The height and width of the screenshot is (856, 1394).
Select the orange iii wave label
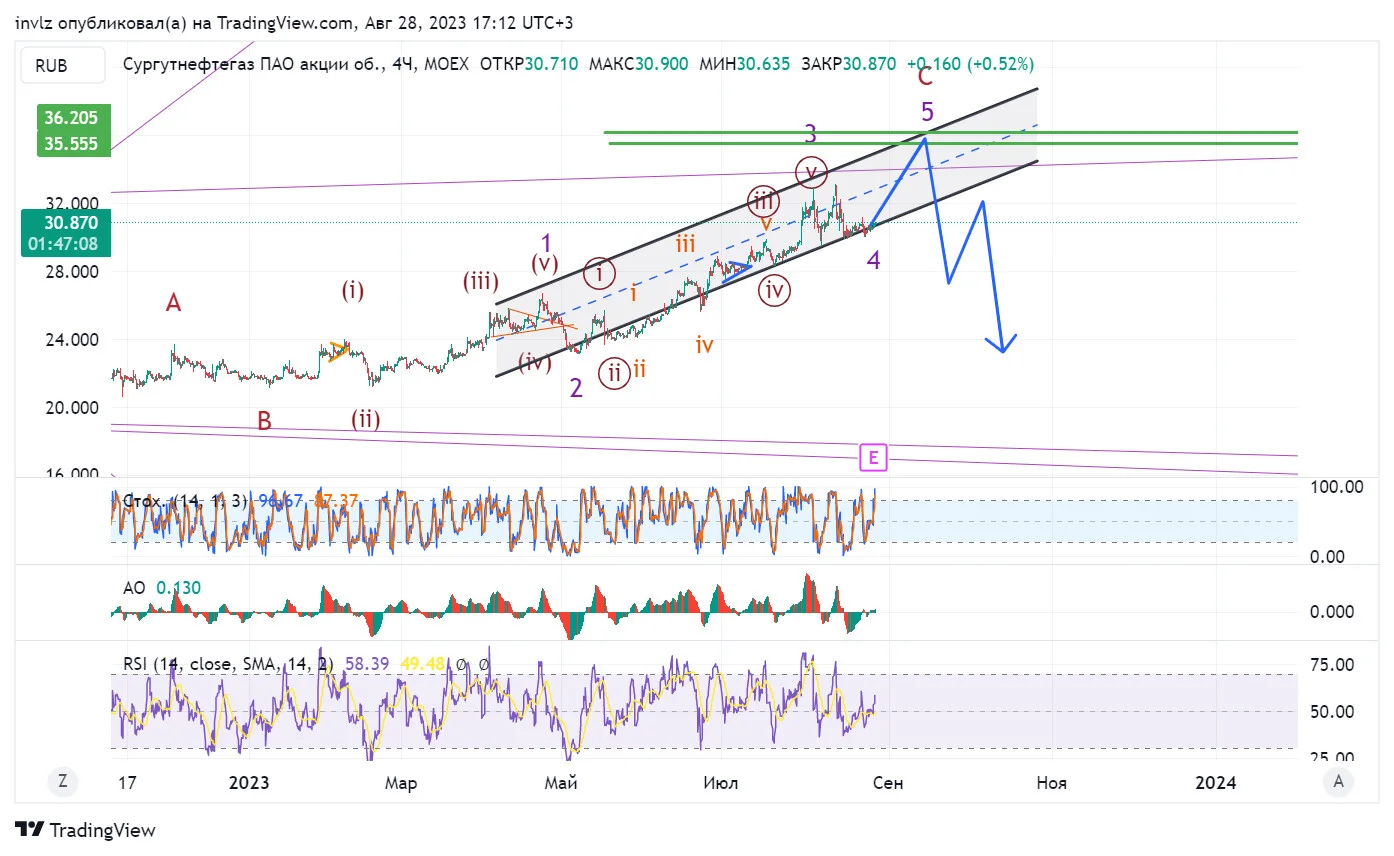tap(685, 243)
